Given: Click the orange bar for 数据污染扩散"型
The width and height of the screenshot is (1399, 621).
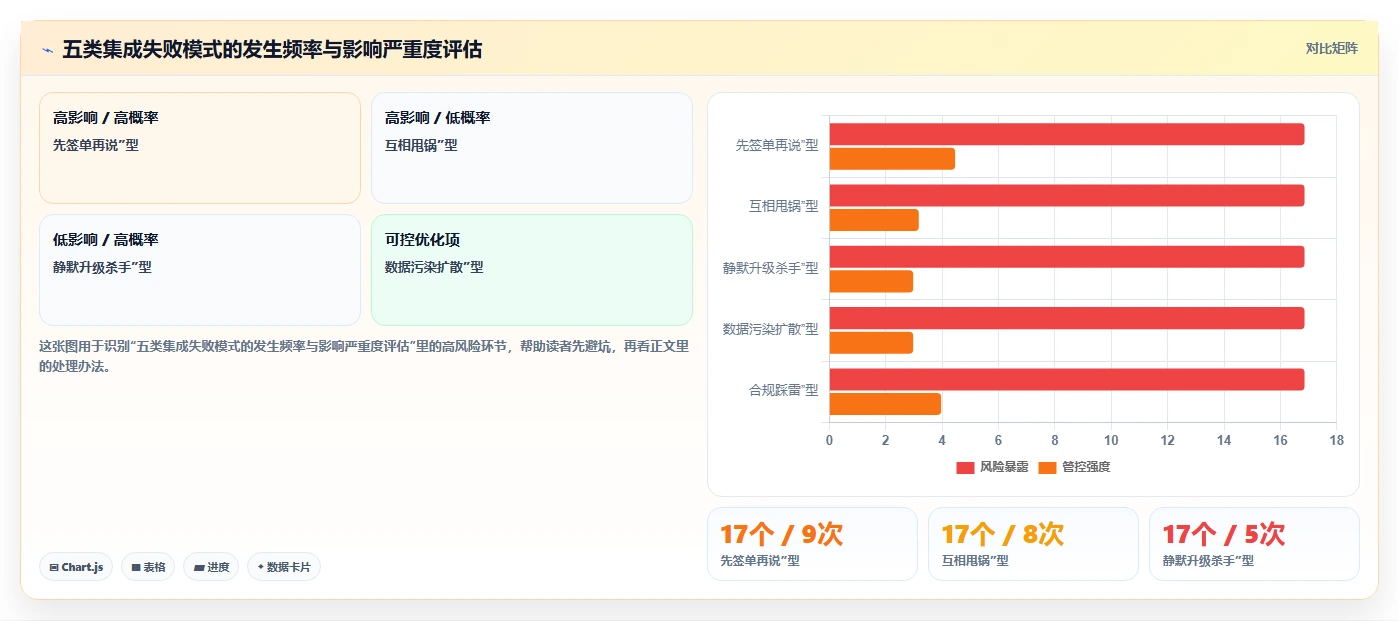Looking at the screenshot, I should (x=871, y=343).
